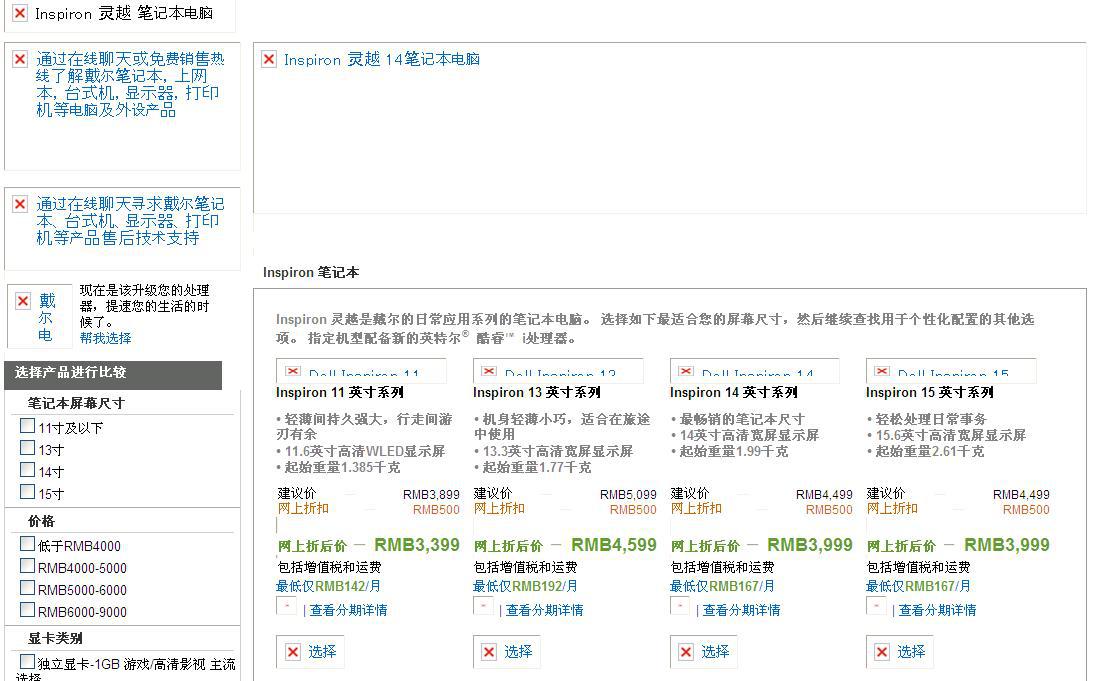This screenshot has width=1106, height=681.
Task: Open 查看分期详情 for Inspiron 15
Action: [x=937, y=610]
